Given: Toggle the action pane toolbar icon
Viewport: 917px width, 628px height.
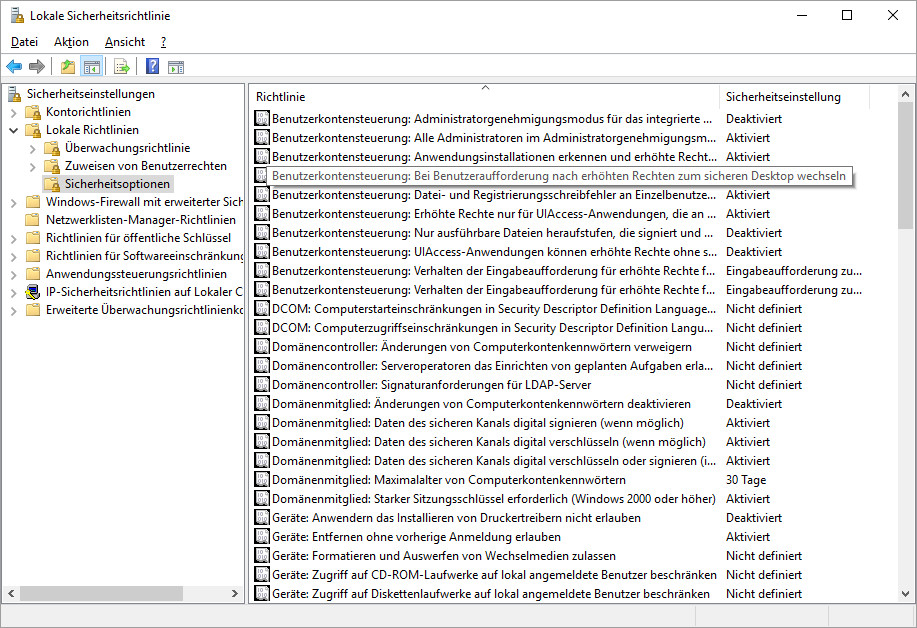Looking at the screenshot, I should [176, 67].
